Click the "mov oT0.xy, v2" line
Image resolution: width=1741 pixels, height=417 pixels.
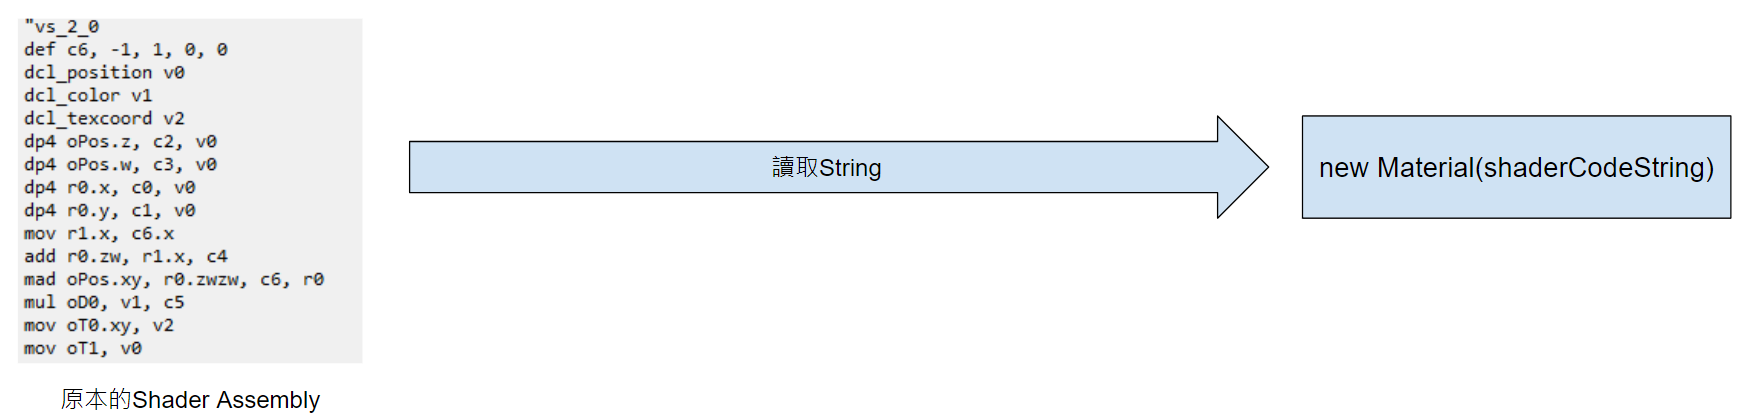[x=99, y=326]
